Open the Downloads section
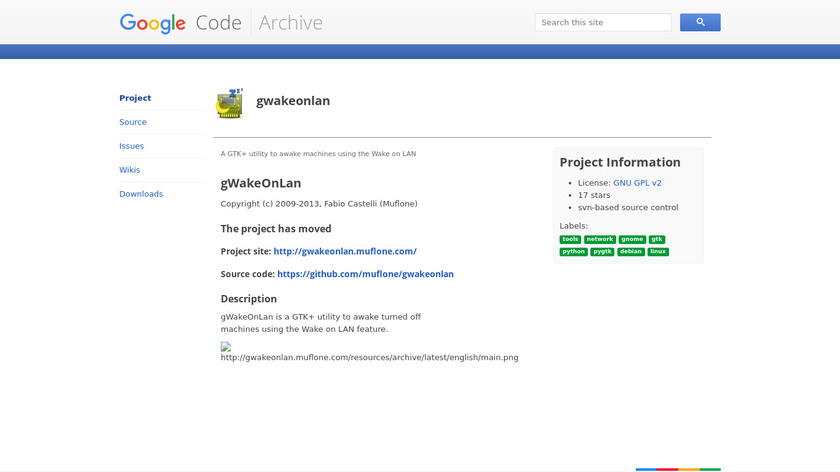Viewport: 840px width, 472px height. click(x=141, y=194)
